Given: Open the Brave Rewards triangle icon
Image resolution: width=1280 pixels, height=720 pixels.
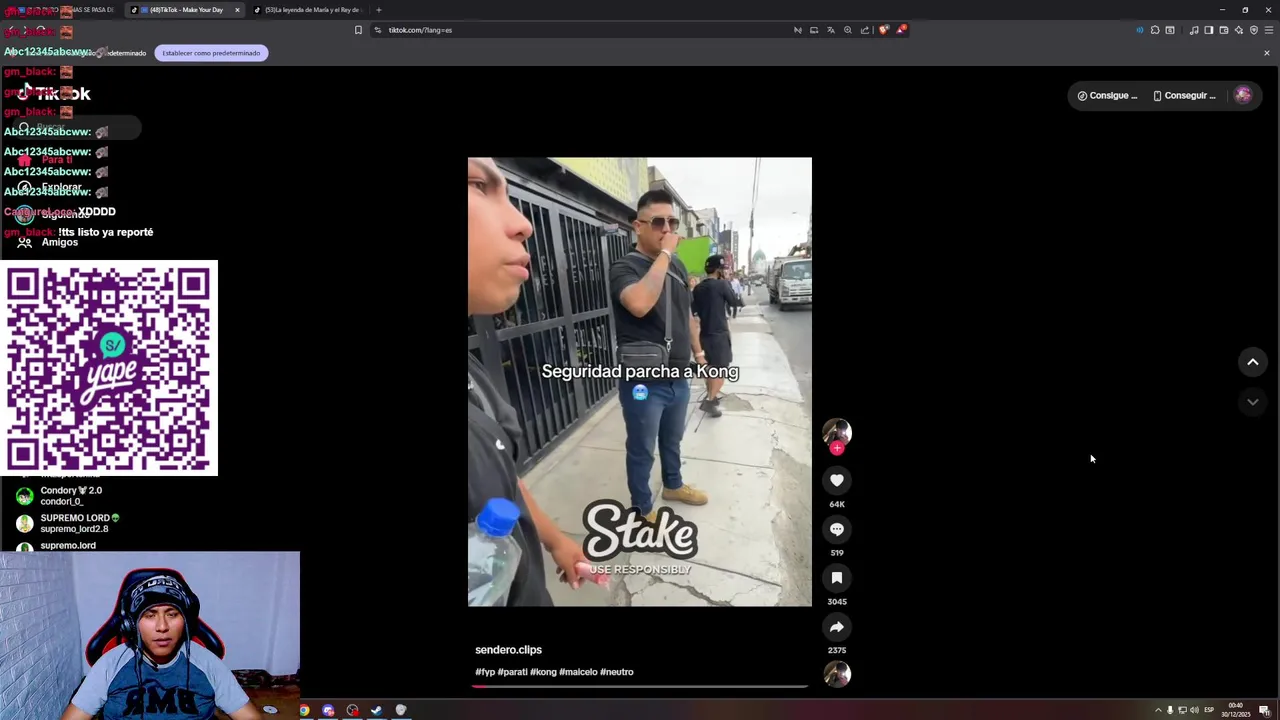Looking at the screenshot, I should [x=900, y=30].
